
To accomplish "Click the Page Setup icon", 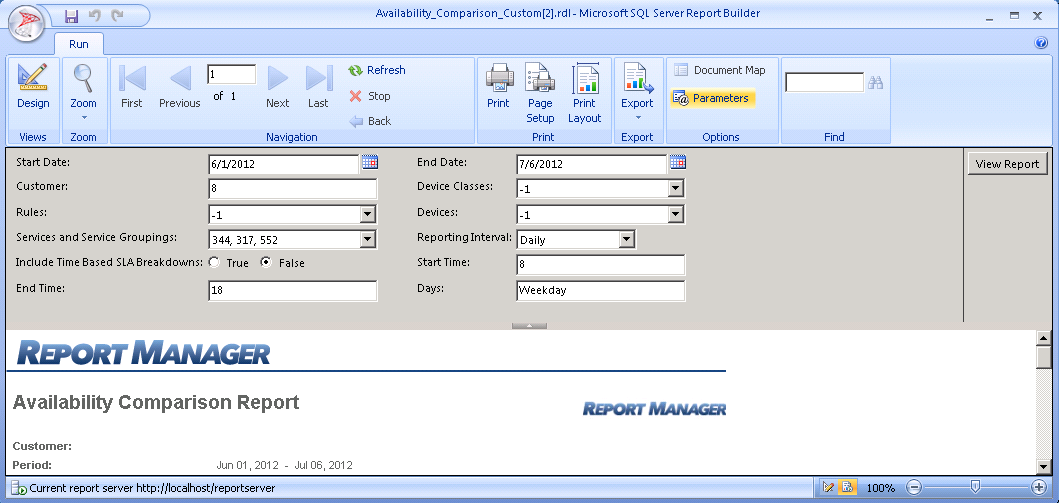I will 540,92.
